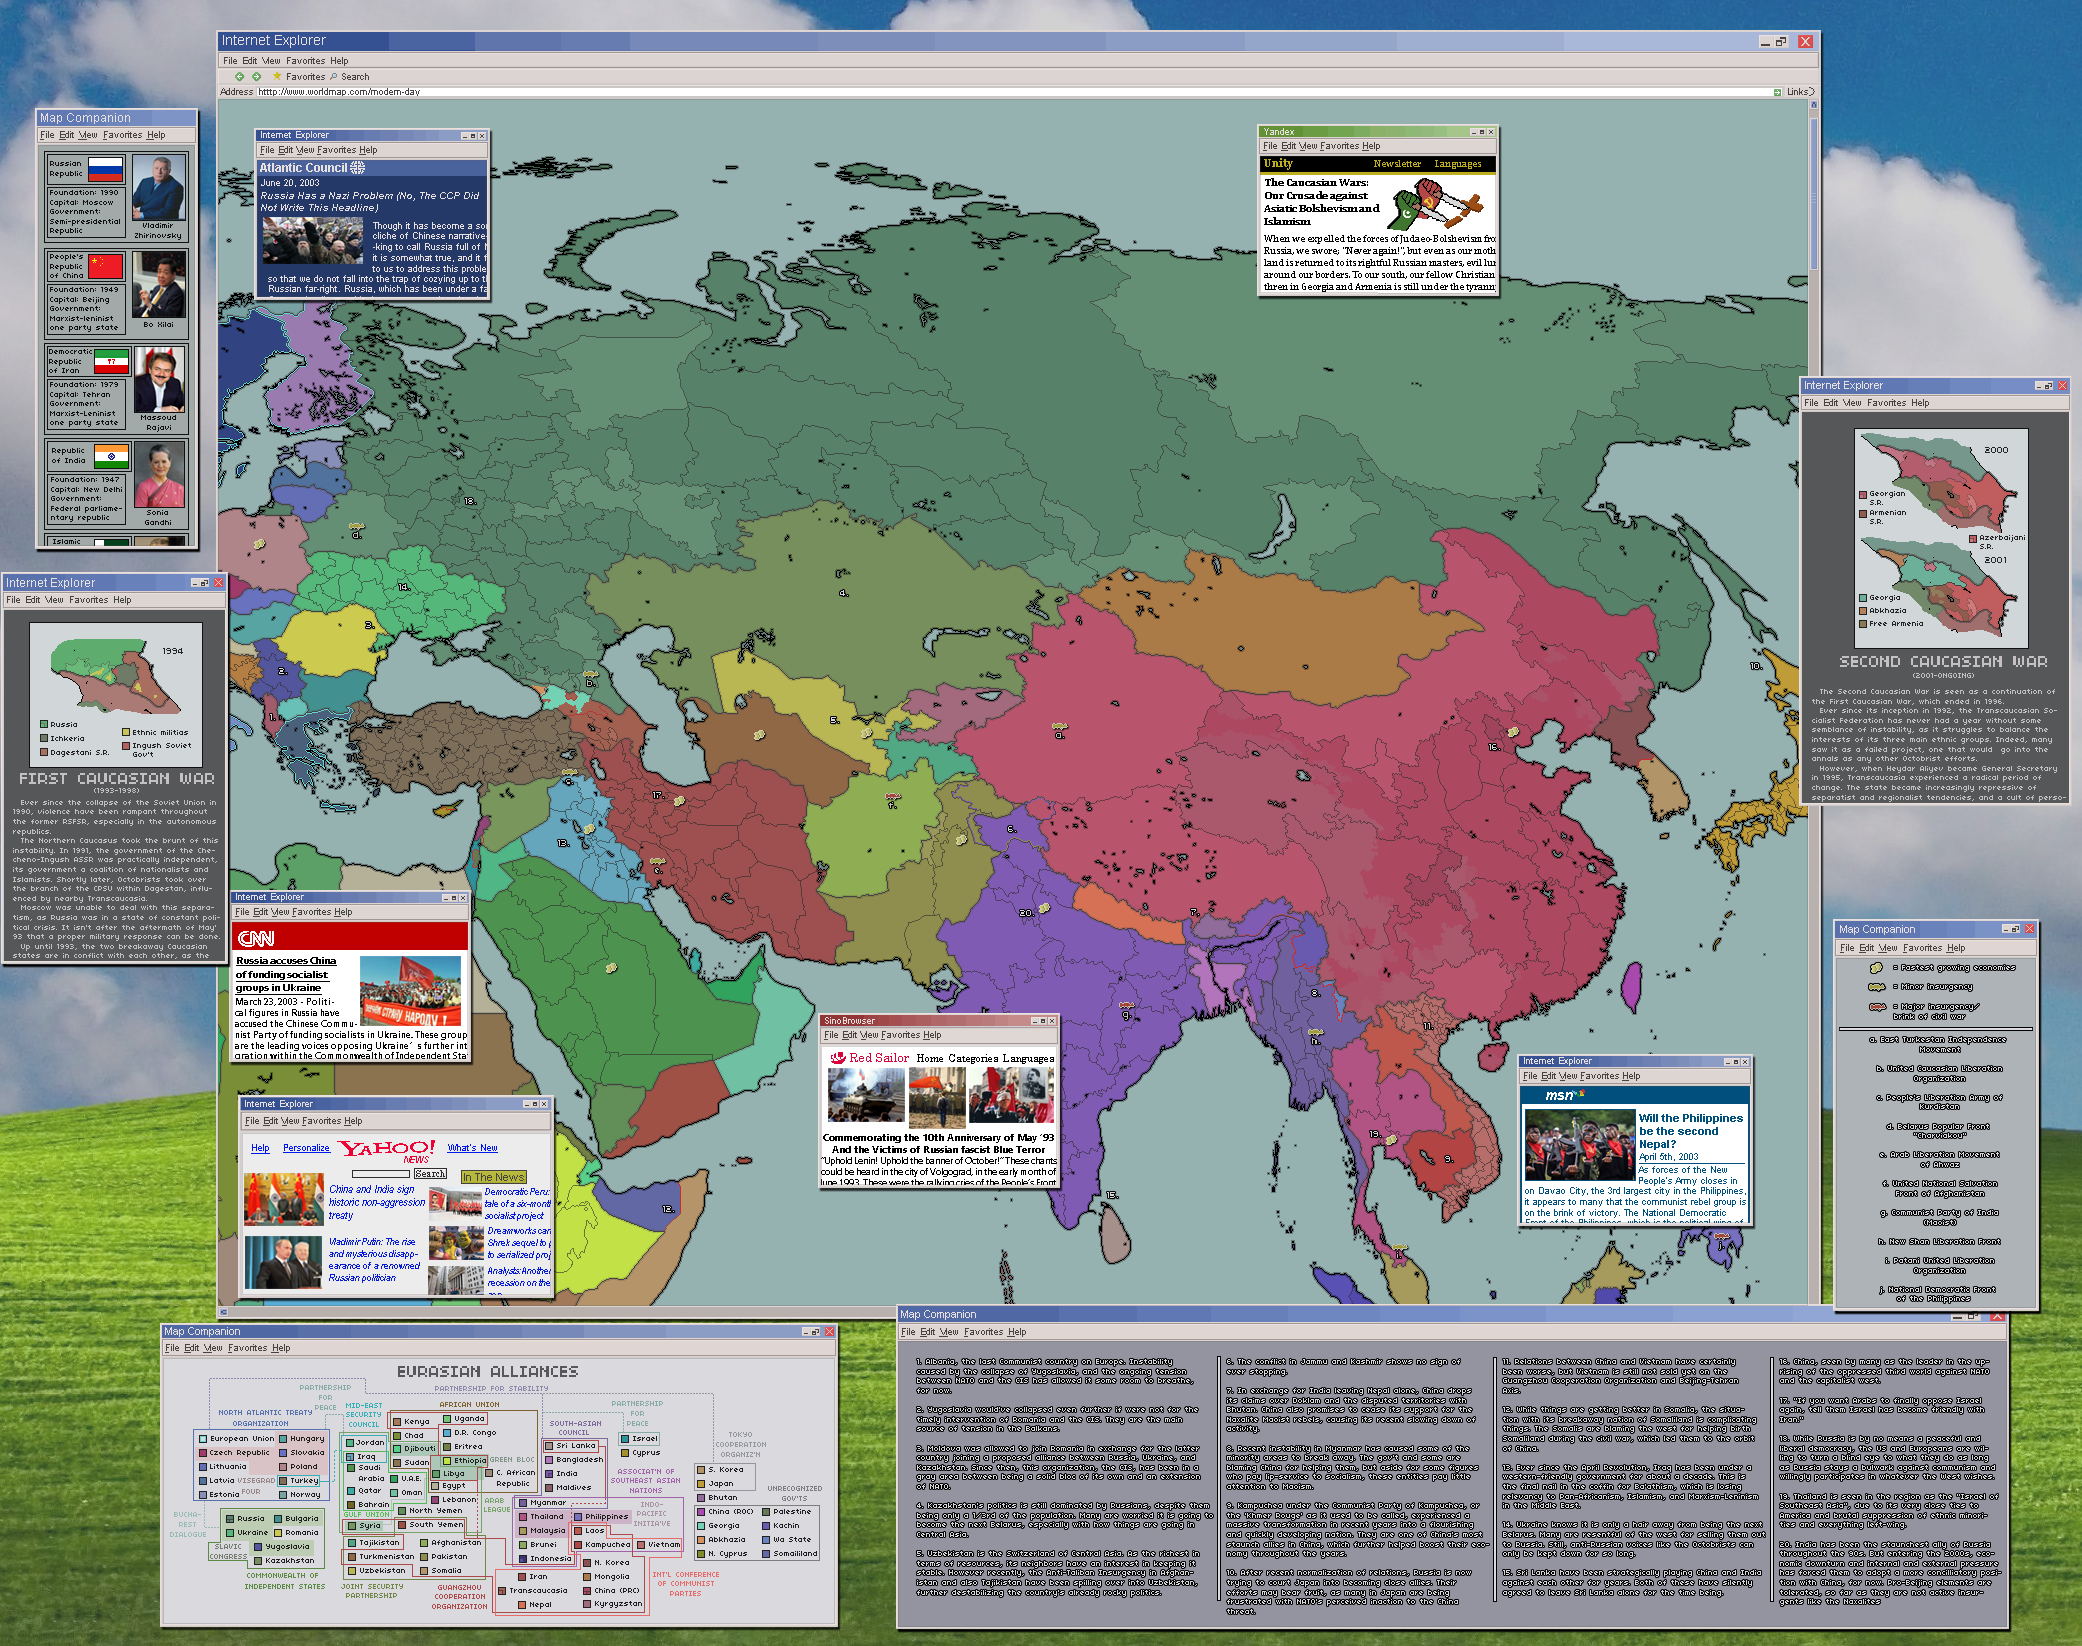
Task: Open the View menu in main Internet Explorer
Action: [x=271, y=61]
